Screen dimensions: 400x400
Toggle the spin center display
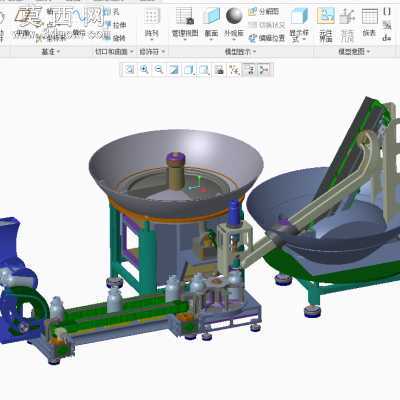[265, 70]
